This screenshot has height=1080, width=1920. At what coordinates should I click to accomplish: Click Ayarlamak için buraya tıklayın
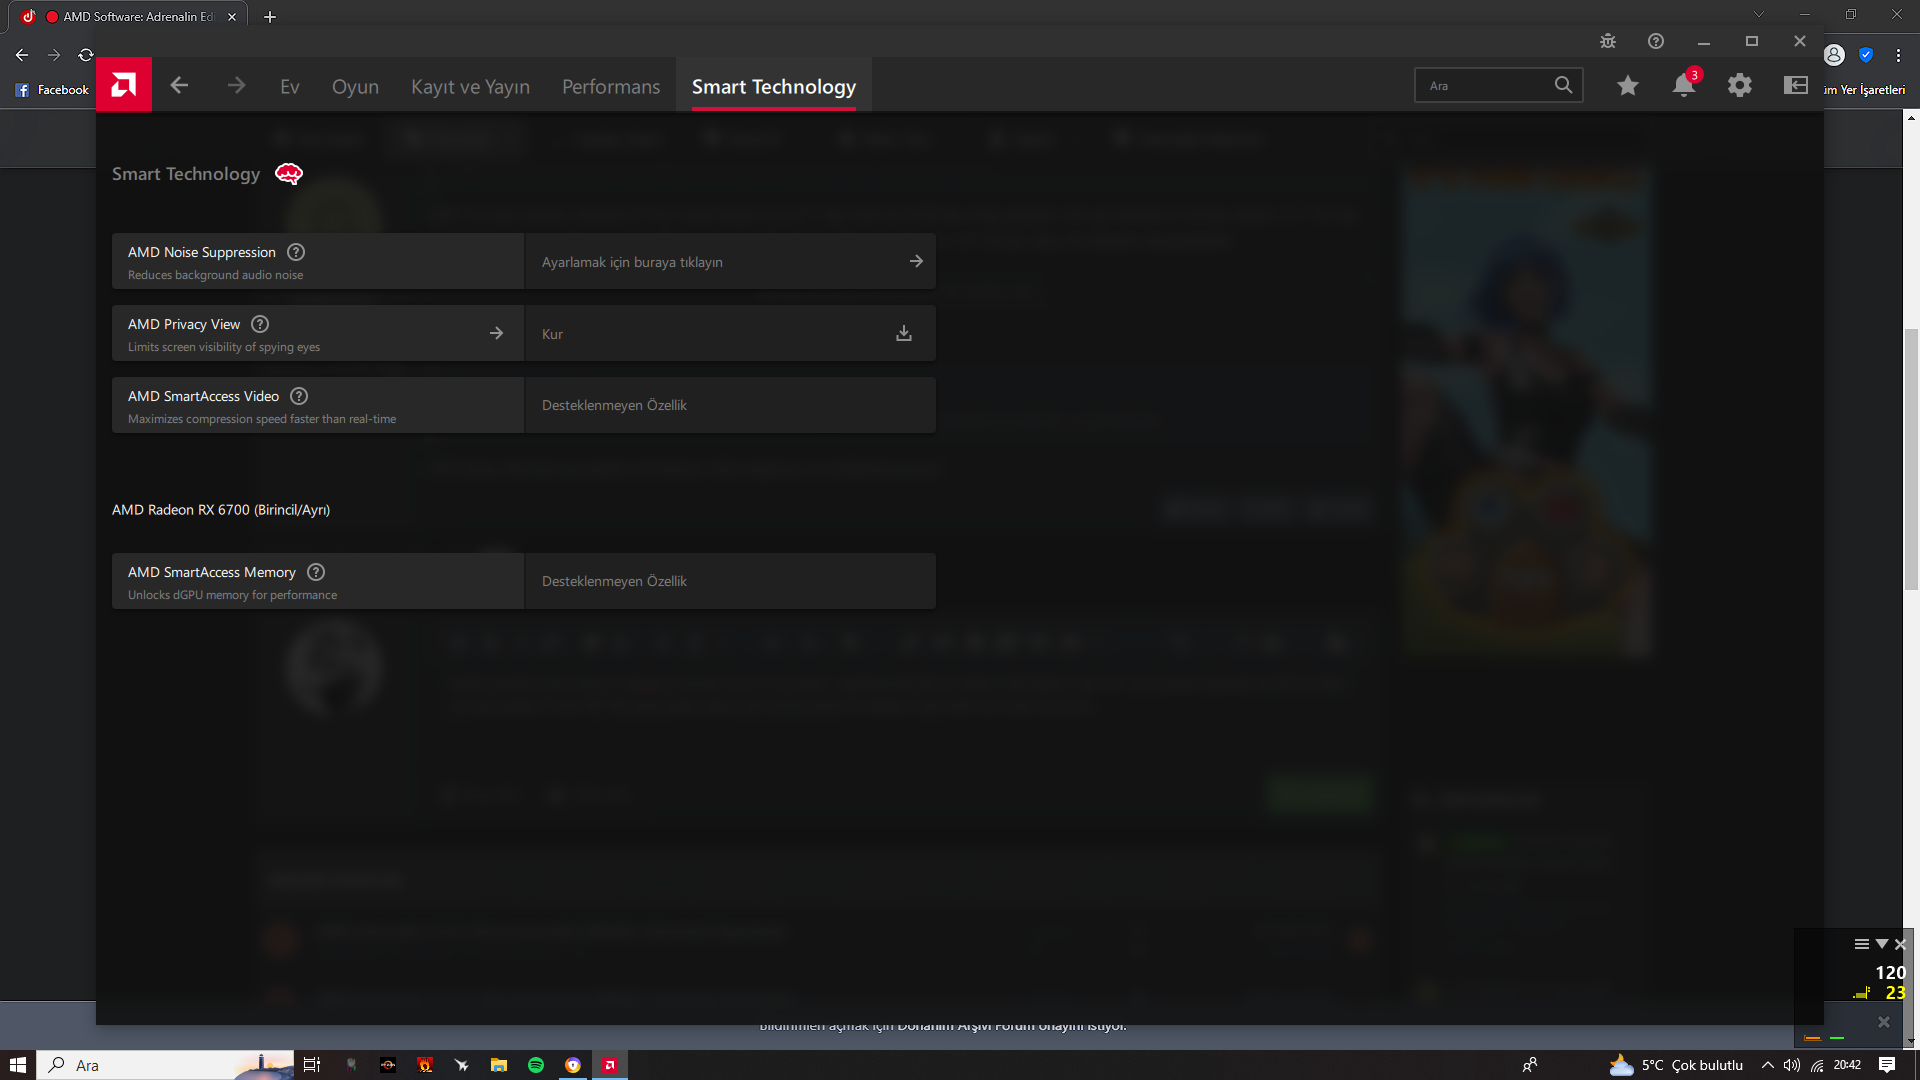pyautogui.click(x=632, y=262)
